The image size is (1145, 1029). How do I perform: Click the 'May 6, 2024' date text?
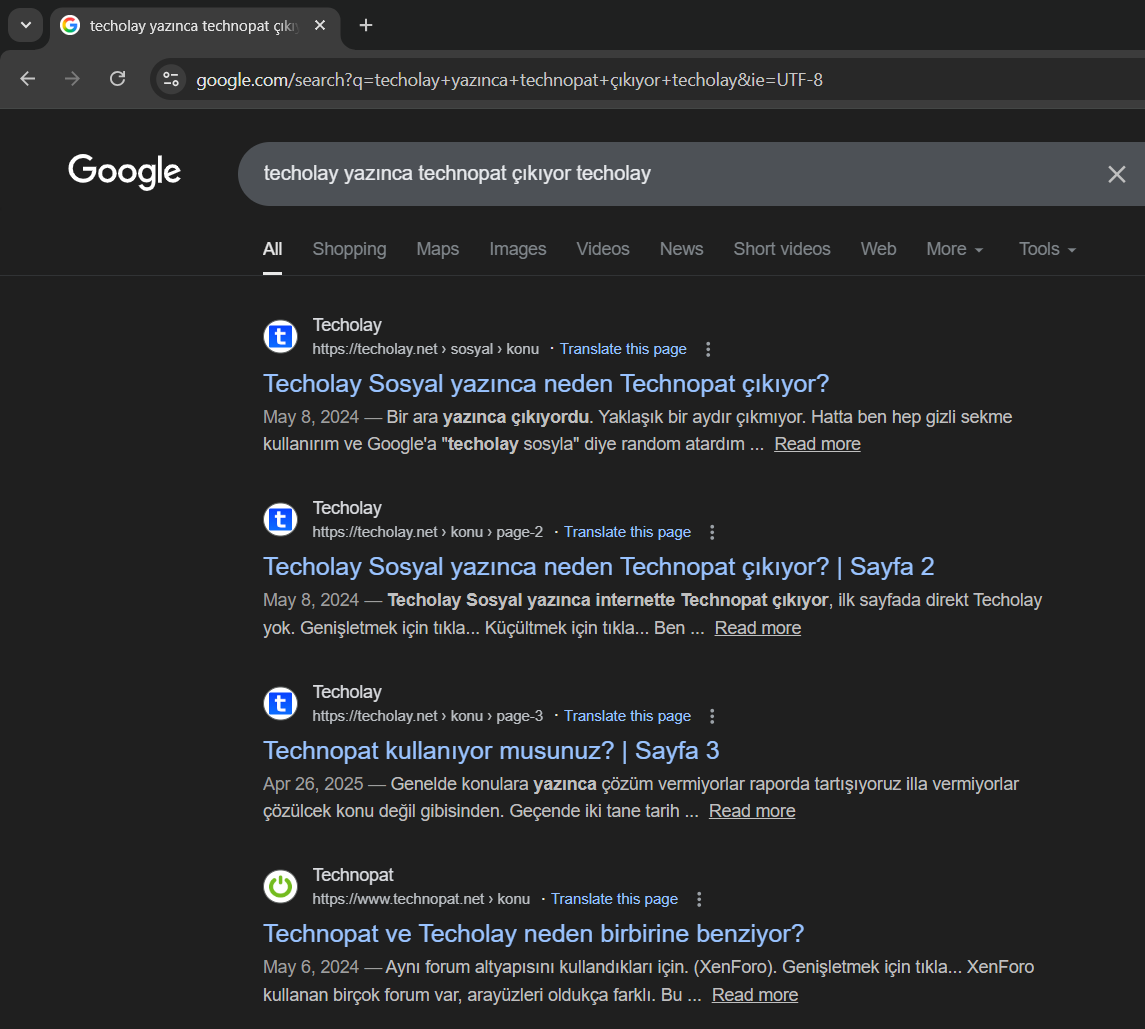tap(310, 967)
